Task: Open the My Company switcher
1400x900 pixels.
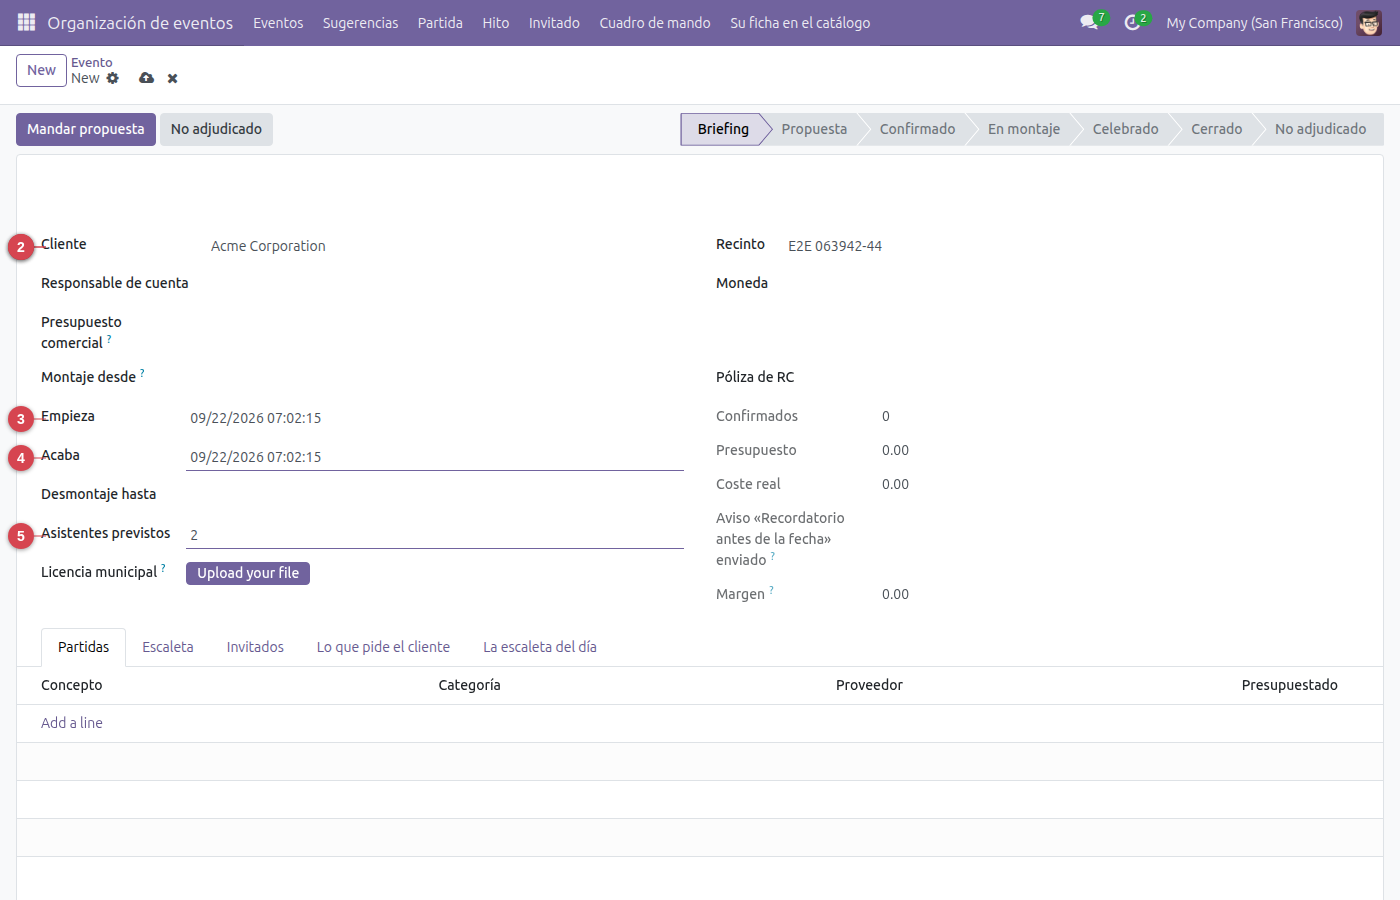Action: click(x=1254, y=22)
